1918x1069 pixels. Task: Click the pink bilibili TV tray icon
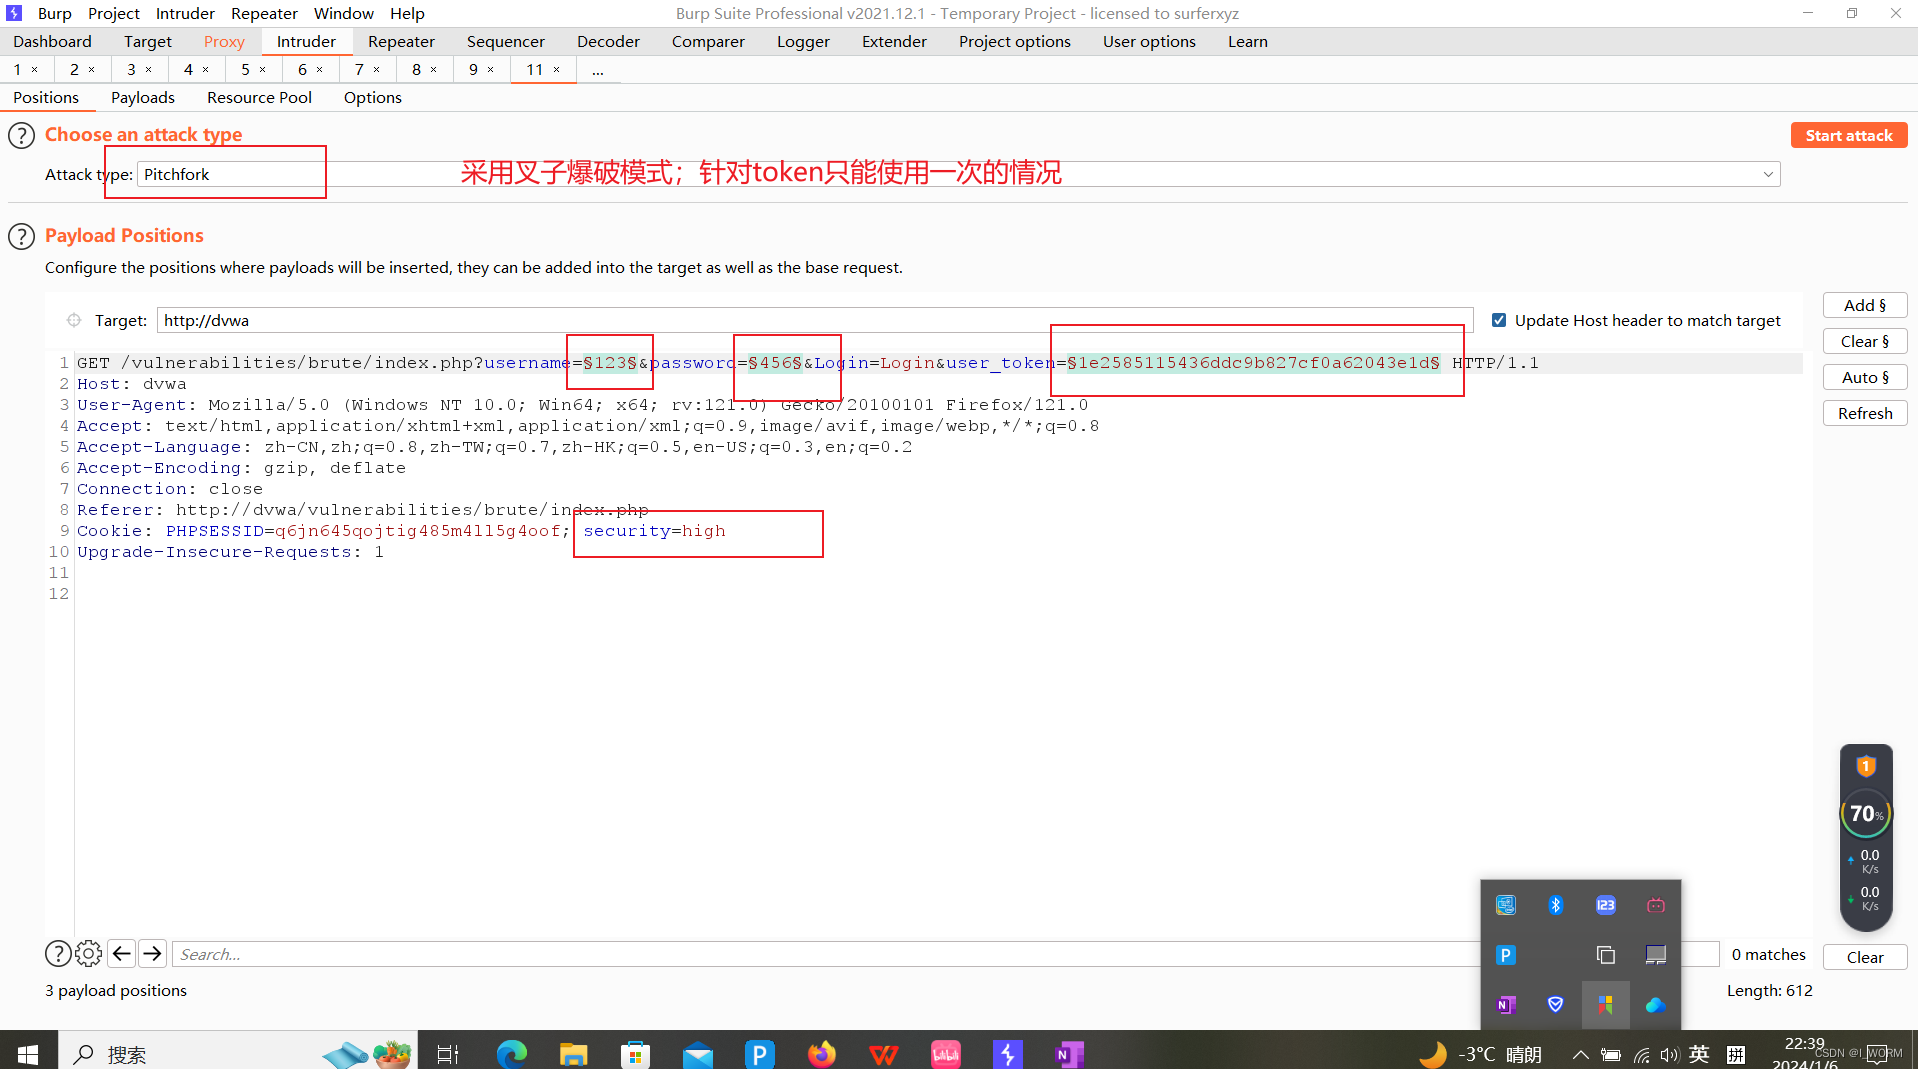point(1656,905)
